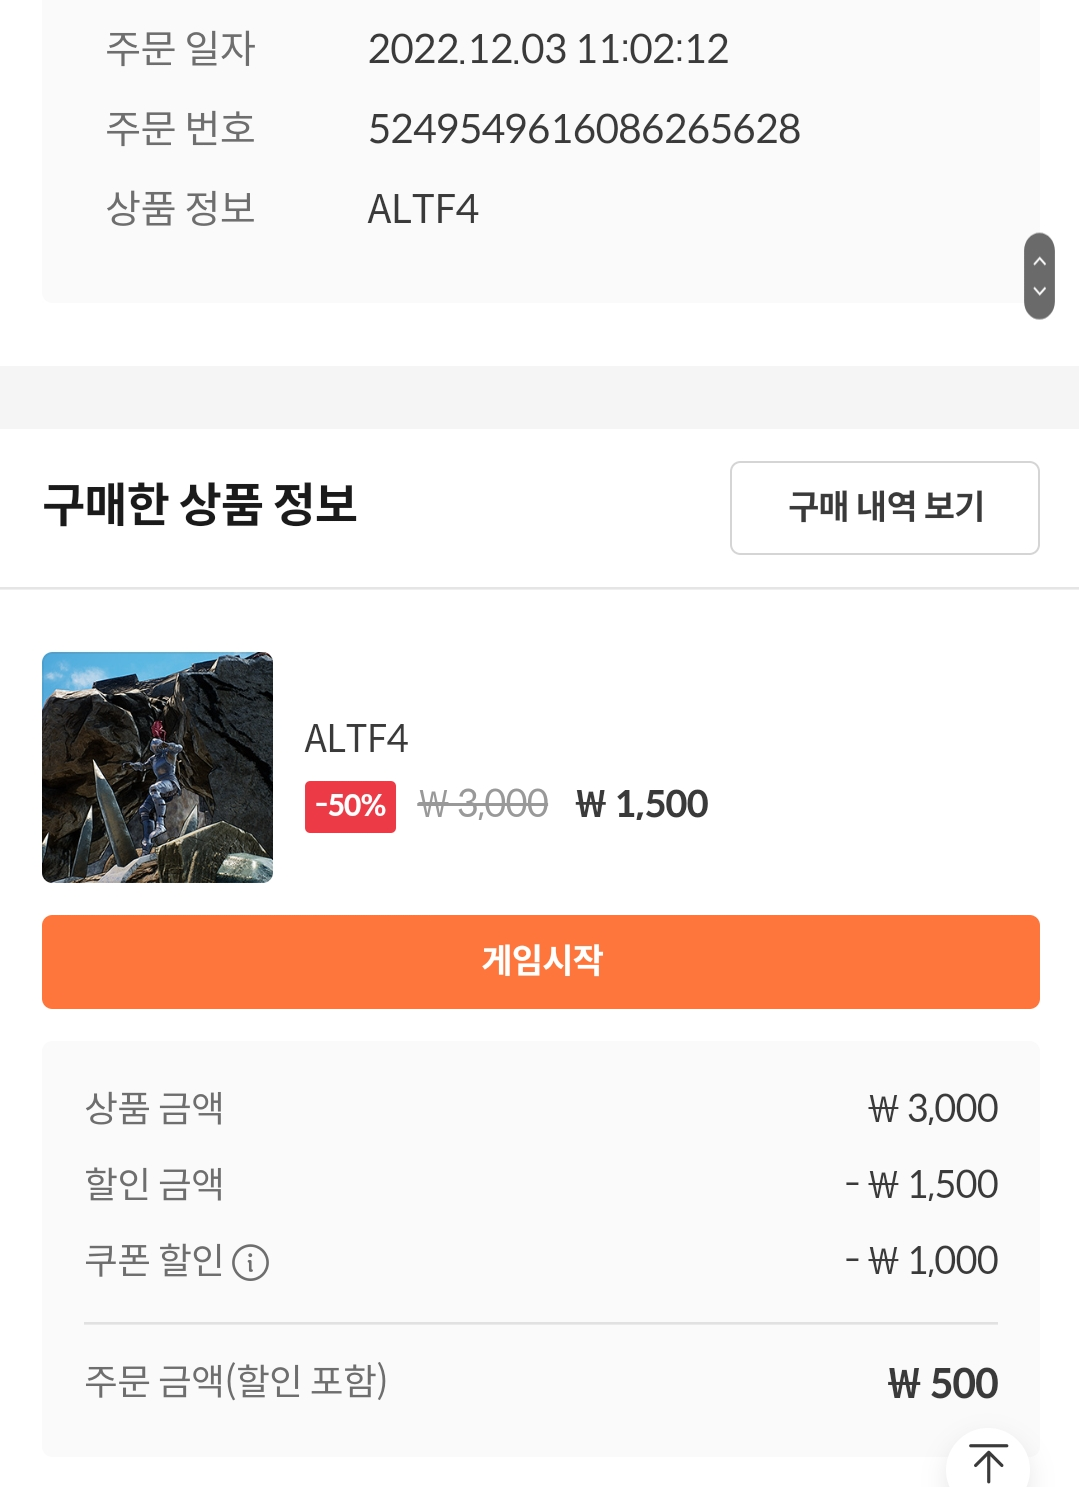This screenshot has width=1079, height=1487.
Task: Click the red -50% discount badge
Action: (x=350, y=806)
